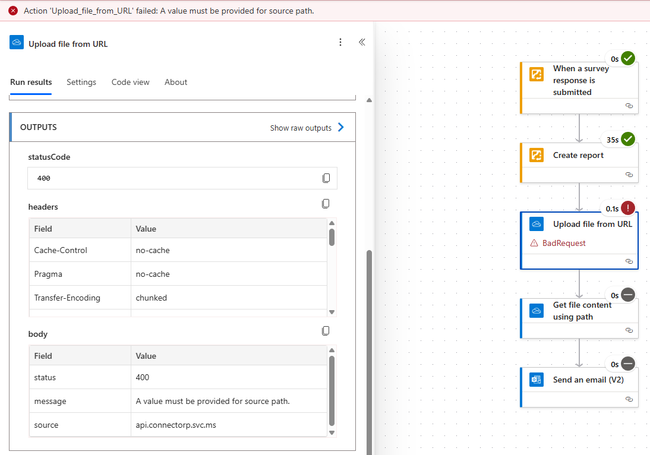
Task: Collapse the Upload file from URL panel
Action: click(x=361, y=43)
